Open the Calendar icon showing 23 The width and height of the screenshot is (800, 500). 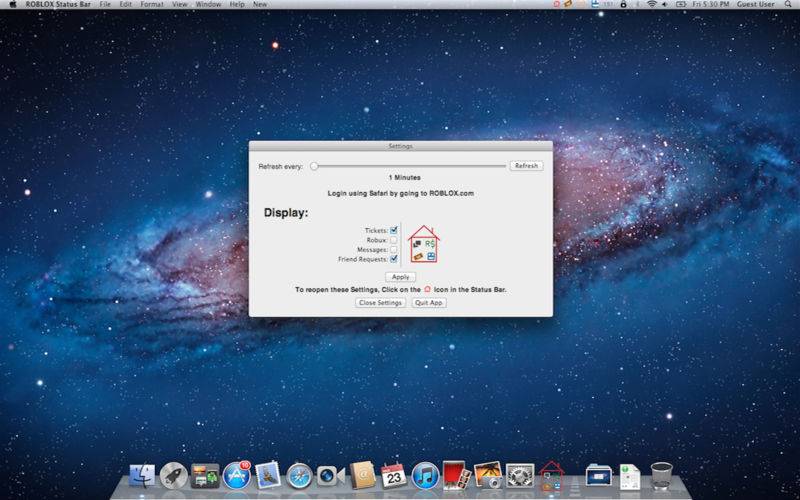pos(393,477)
